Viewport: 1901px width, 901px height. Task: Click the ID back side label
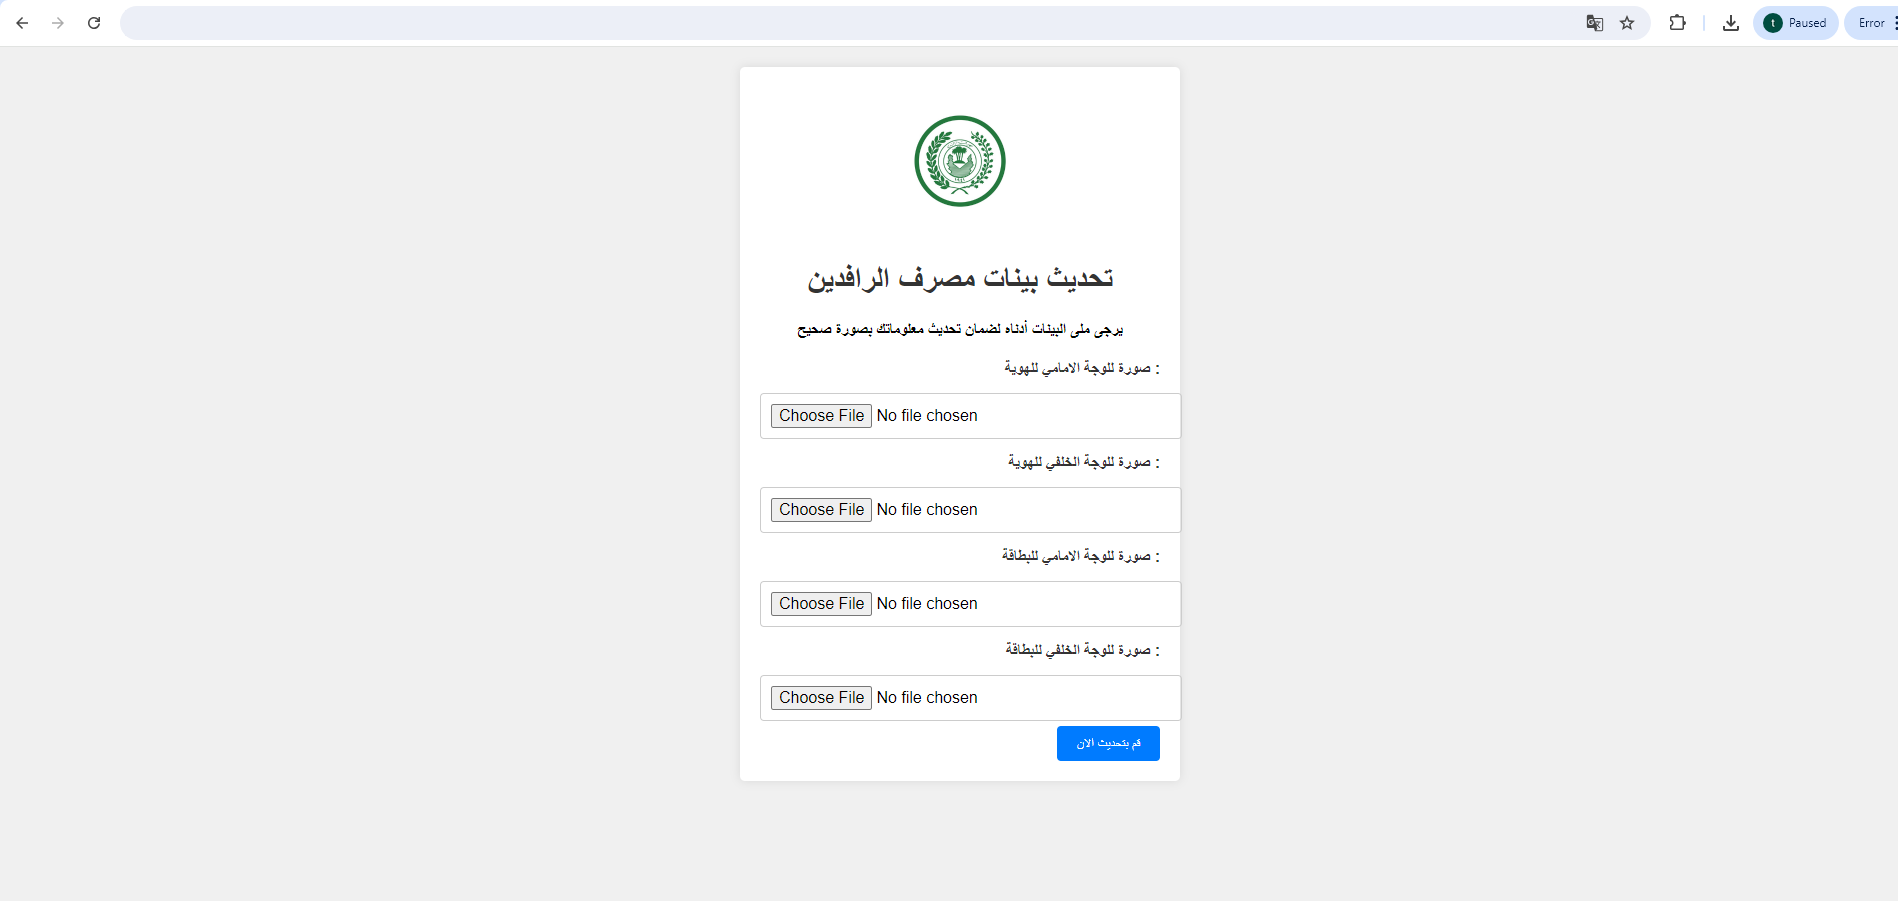(x=1084, y=462)
